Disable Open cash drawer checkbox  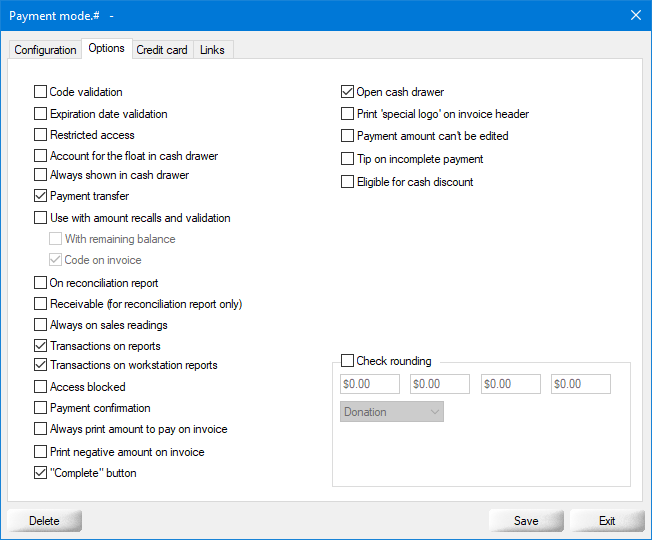click(x=348, y=92)
